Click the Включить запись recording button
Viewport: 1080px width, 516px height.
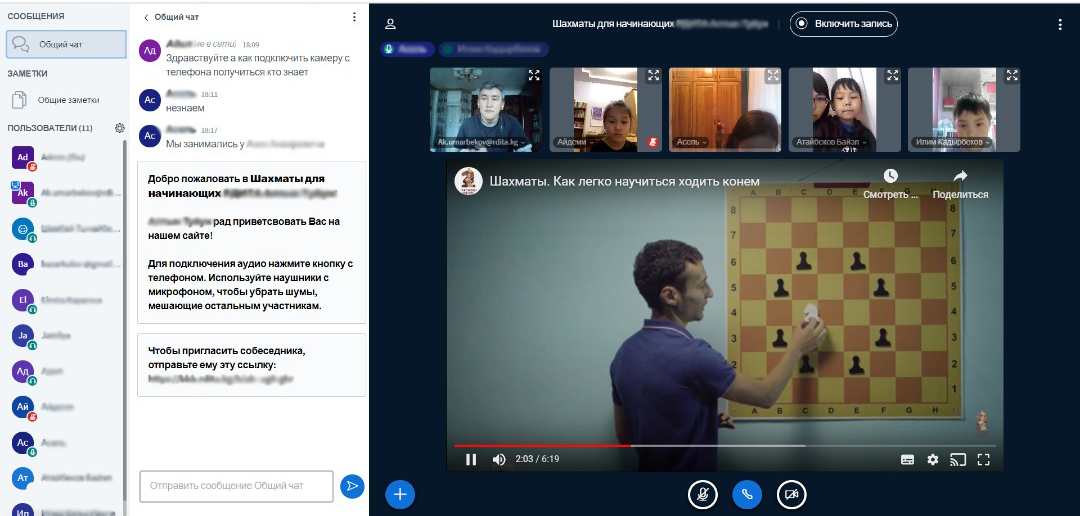[x=843, y=24]
